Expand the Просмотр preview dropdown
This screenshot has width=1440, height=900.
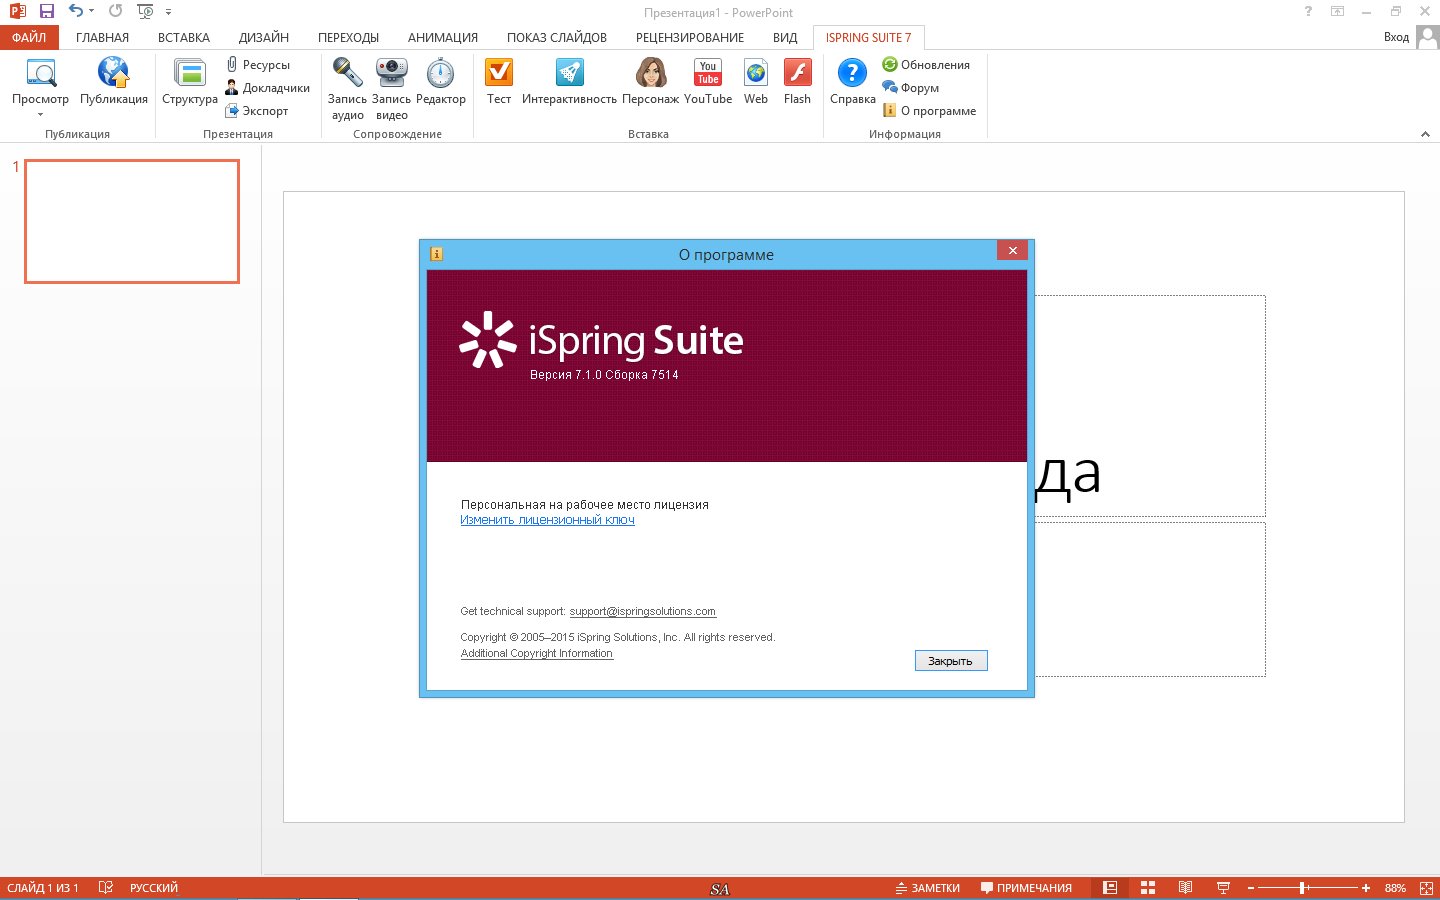point(40,114)
